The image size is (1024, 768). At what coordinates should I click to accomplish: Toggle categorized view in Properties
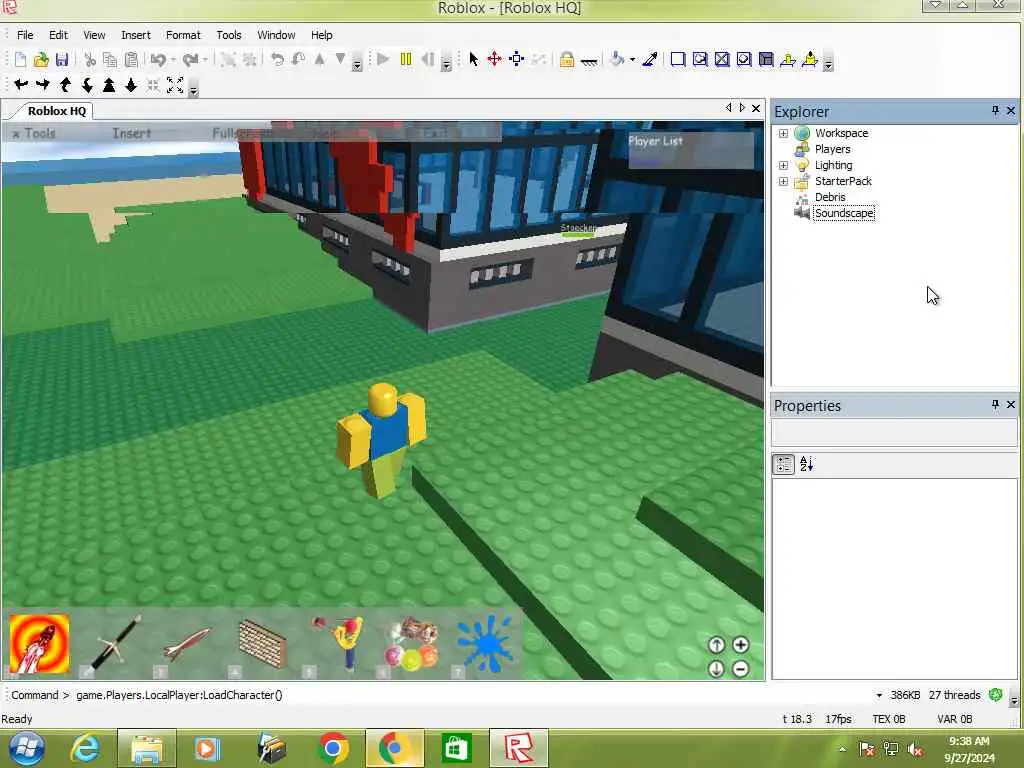click(x=783, y=464)
